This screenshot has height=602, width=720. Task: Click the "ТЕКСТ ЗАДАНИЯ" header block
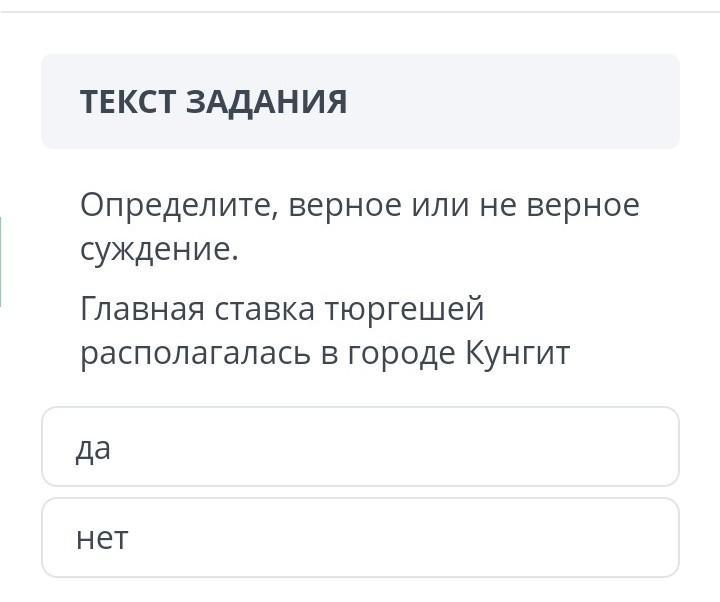tap(360, 101)
